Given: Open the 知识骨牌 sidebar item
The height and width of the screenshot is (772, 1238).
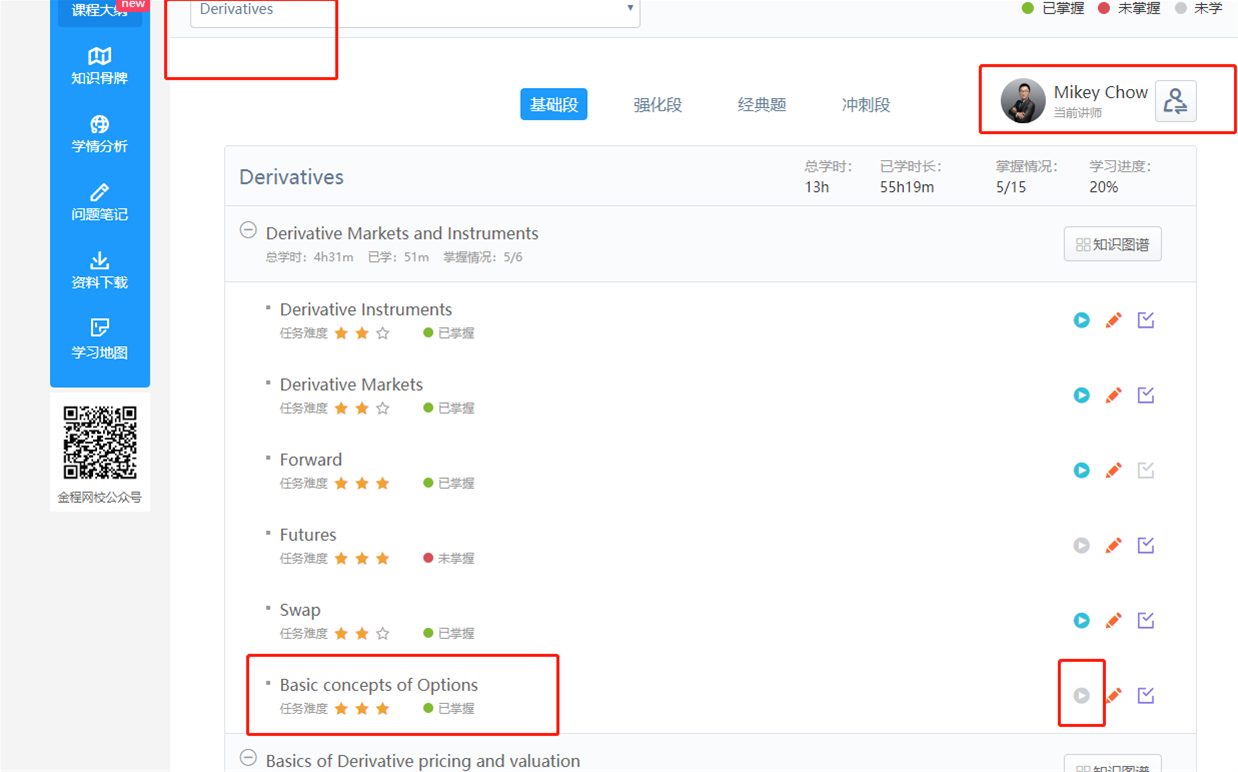Looking at the screenshot, I should click(99, 66).
